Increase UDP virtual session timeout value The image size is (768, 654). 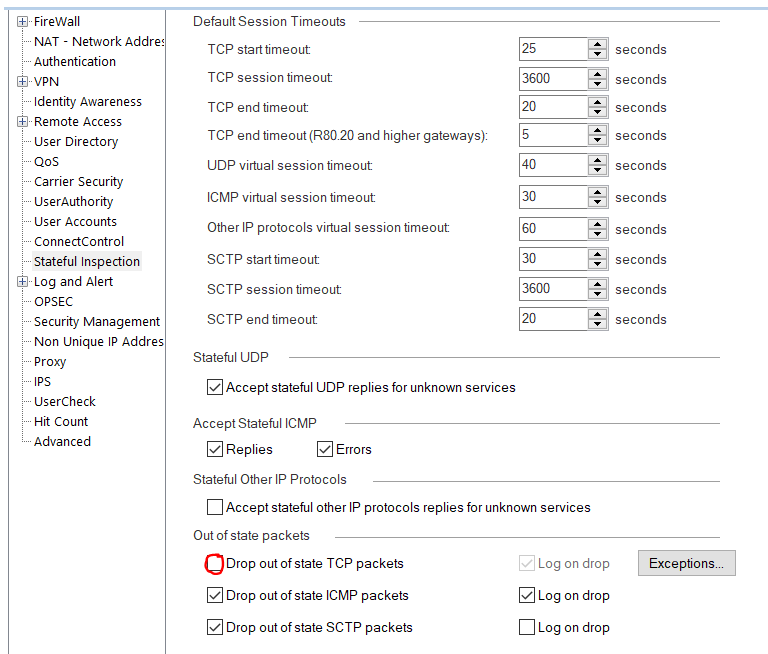pyautogui.click(x=598, y=160)
